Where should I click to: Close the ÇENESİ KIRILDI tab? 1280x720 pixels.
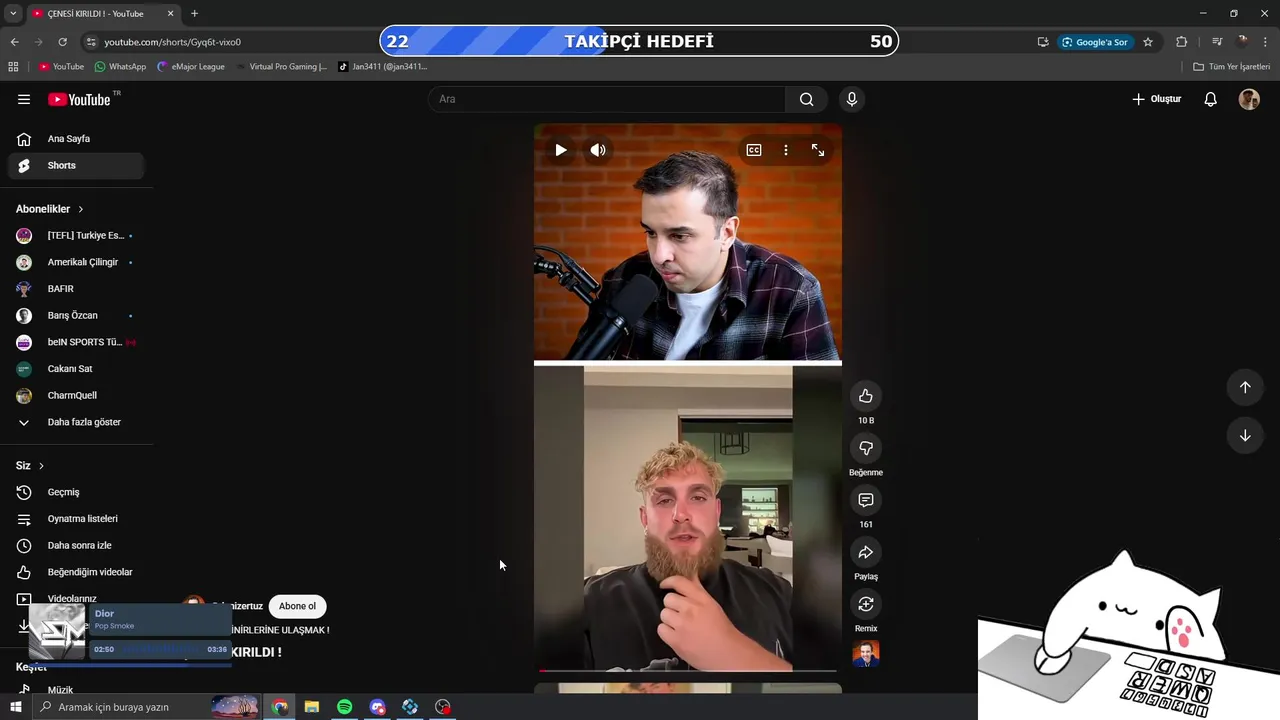[x=170, y=14]
